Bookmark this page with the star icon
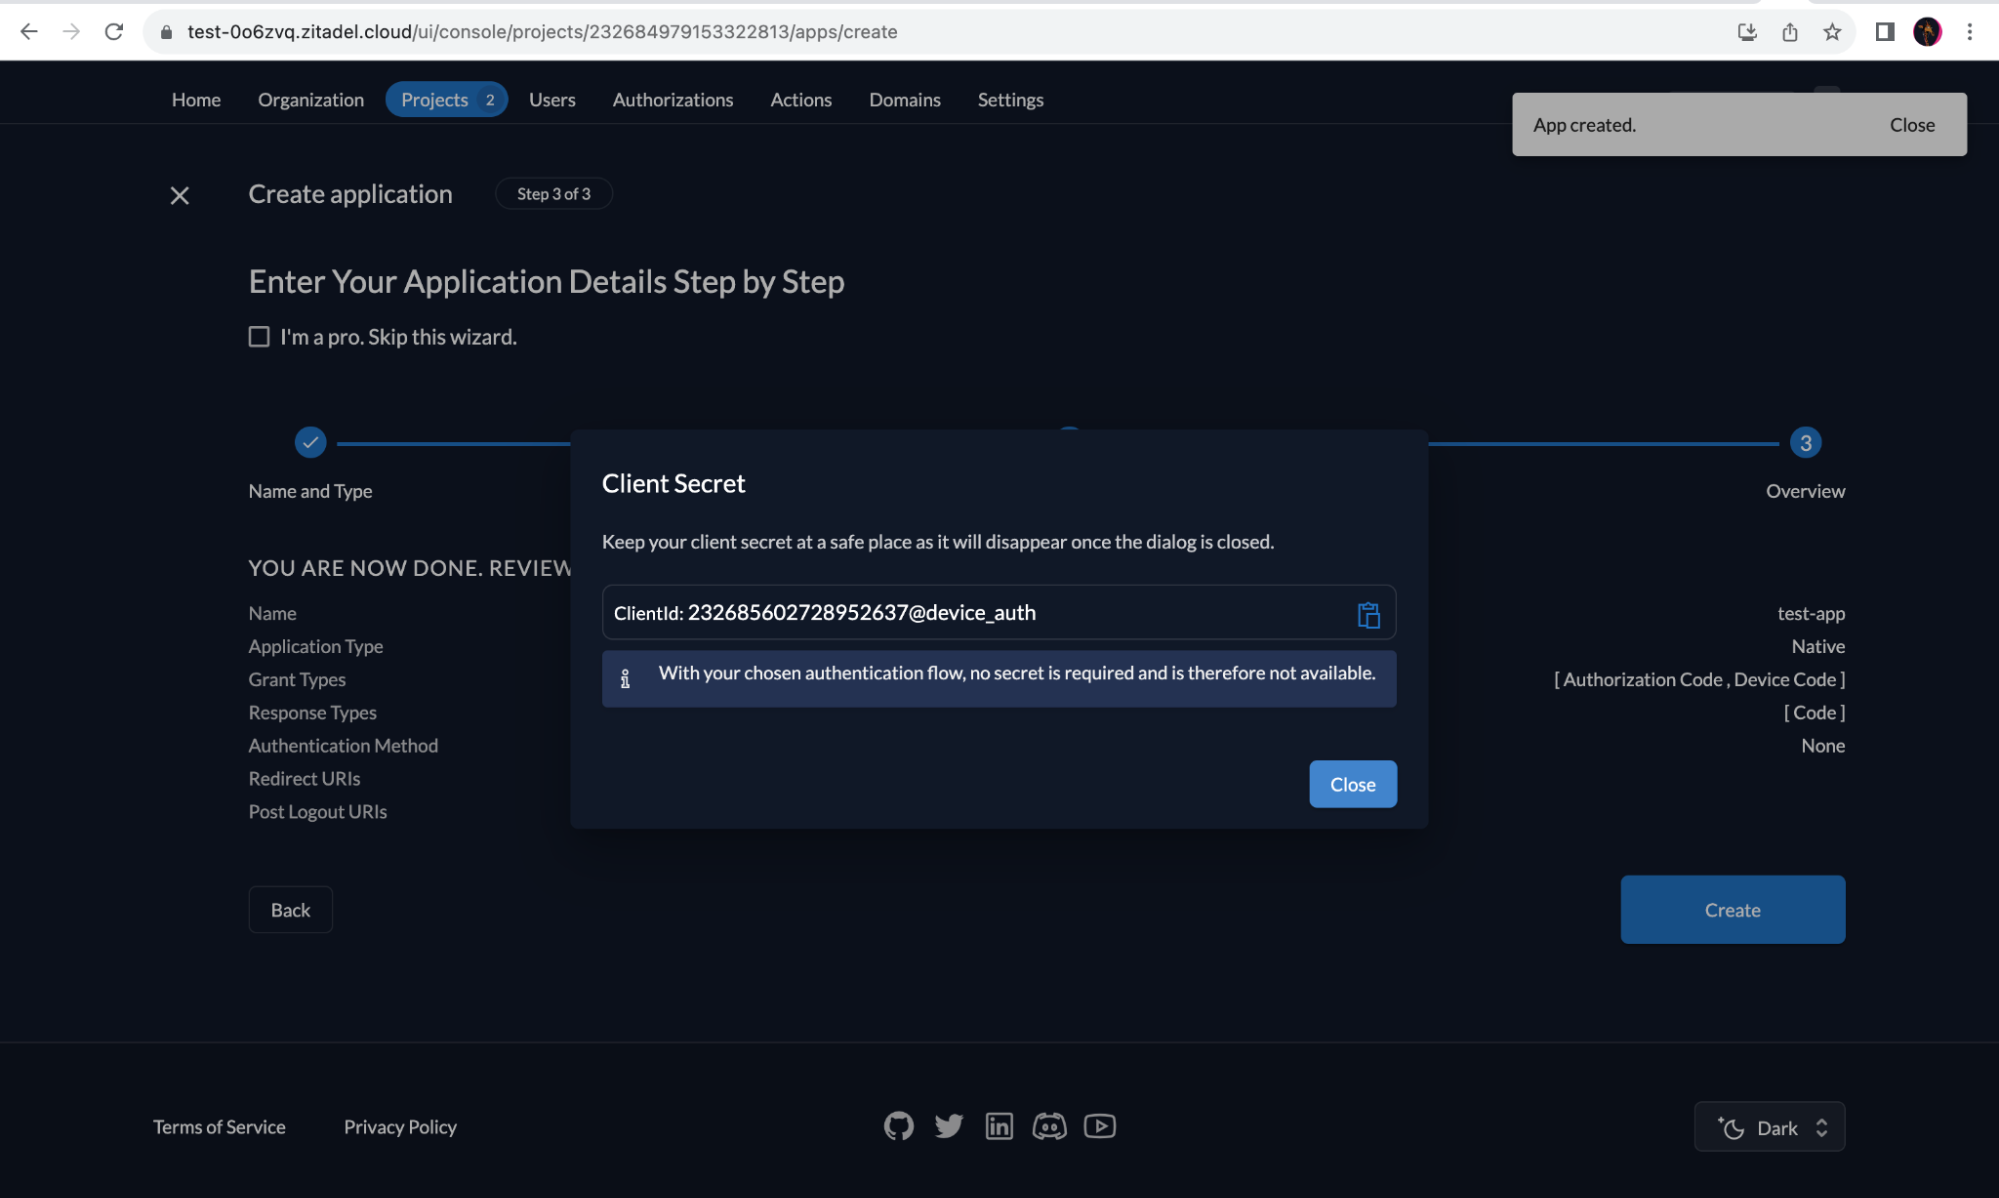 coord(1831,32)
